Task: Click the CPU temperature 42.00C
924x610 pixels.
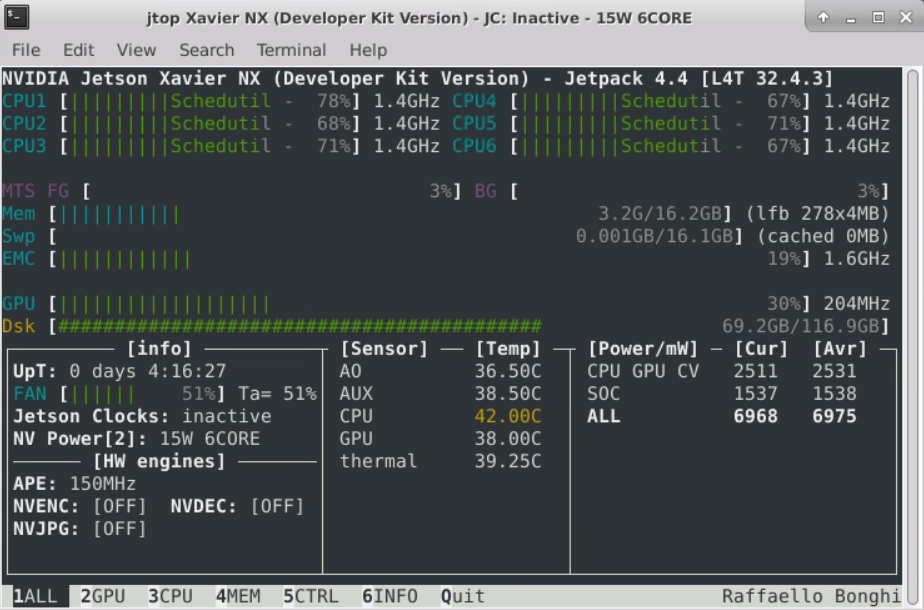Action: 507,416
